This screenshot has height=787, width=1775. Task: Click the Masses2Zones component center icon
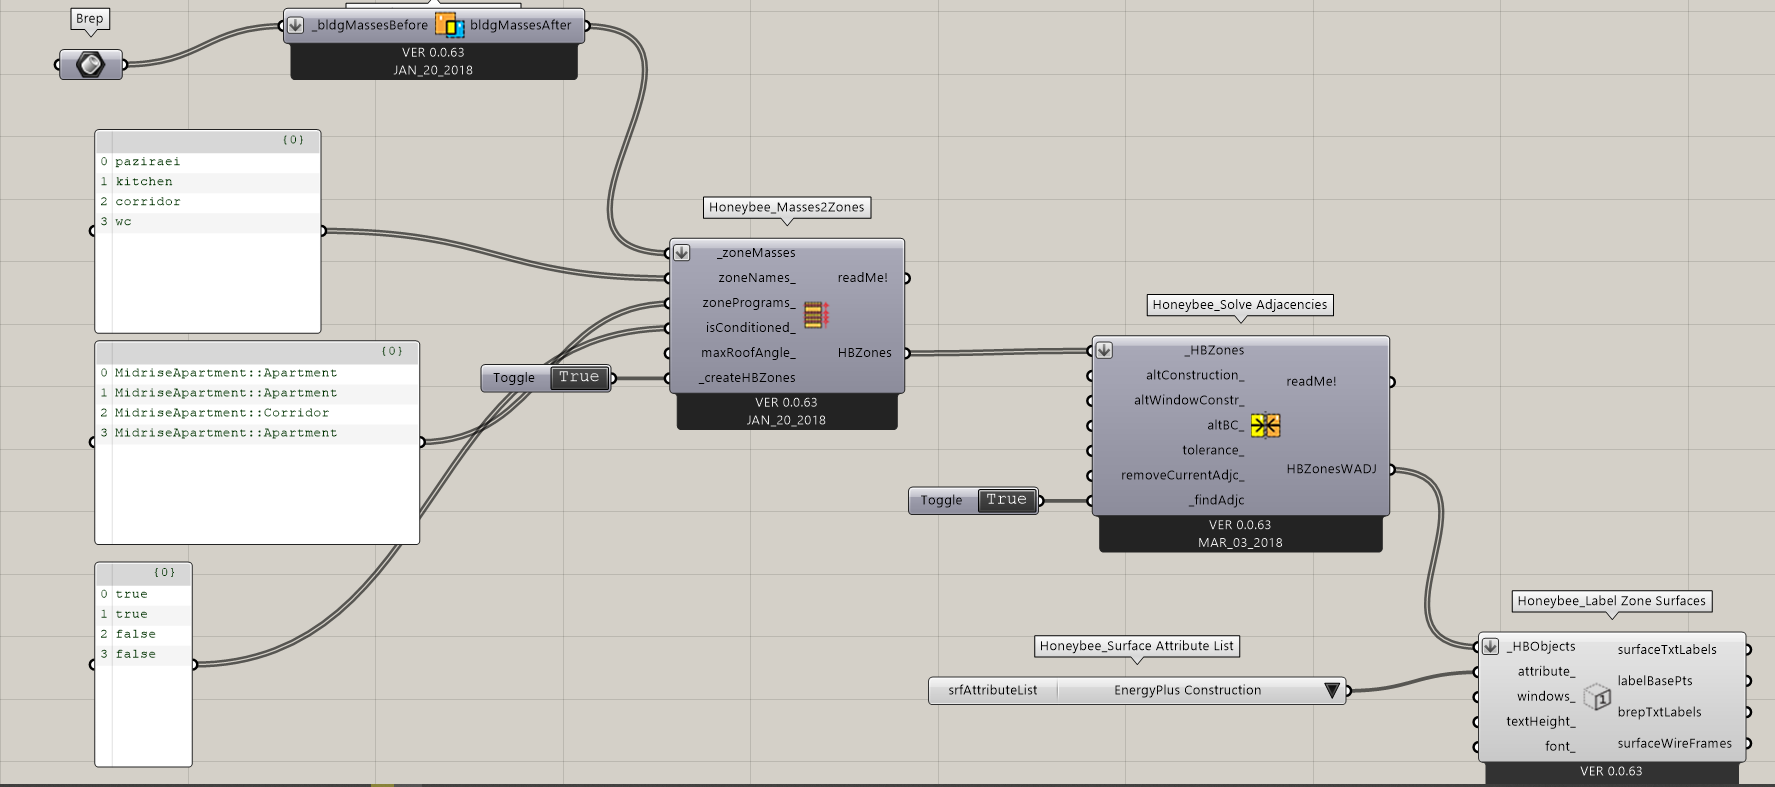tap(816, 315)
